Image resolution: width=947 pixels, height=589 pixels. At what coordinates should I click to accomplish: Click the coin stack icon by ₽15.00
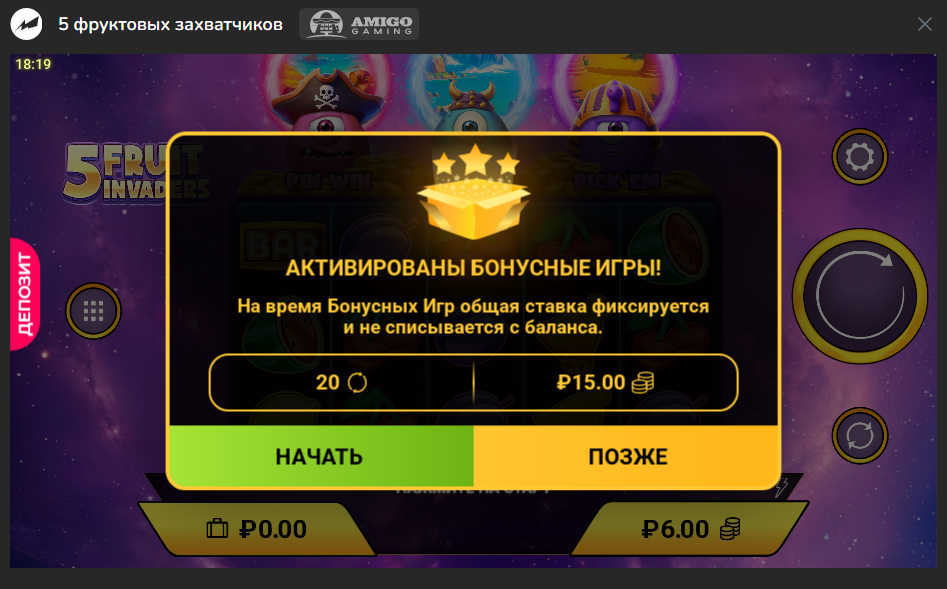click(x=643, y=382)
